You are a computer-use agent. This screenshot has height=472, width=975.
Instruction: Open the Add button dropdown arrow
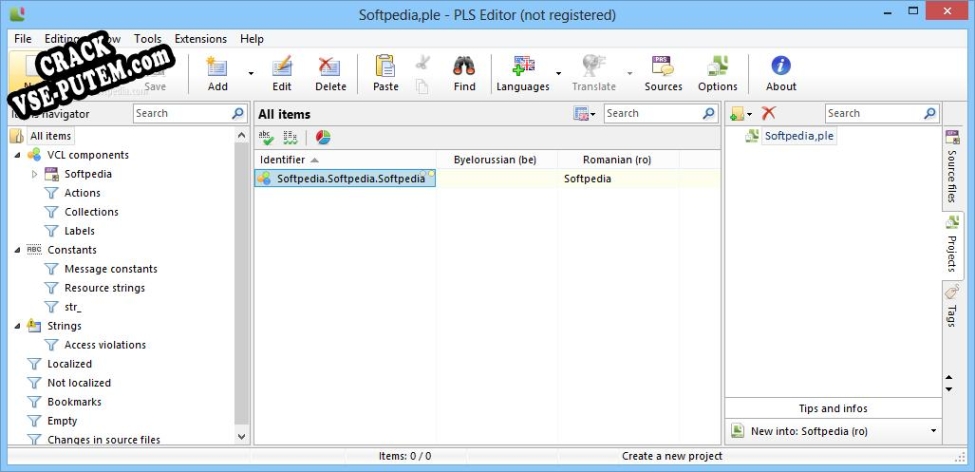[251, 73]
